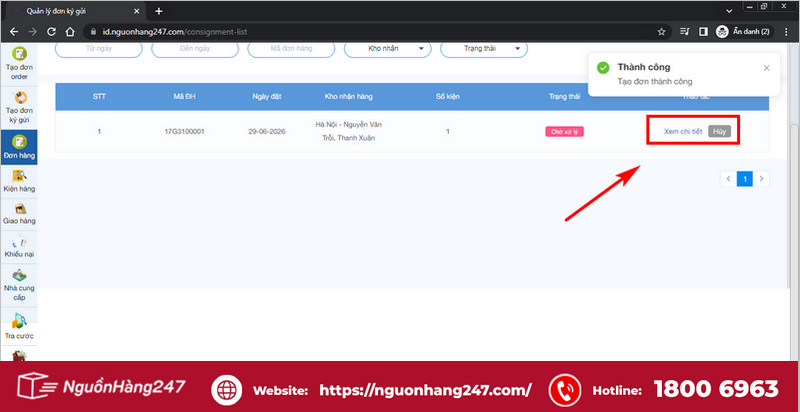Open a new browser tab
Screen dimensions: 800x412
click(159, 11)
